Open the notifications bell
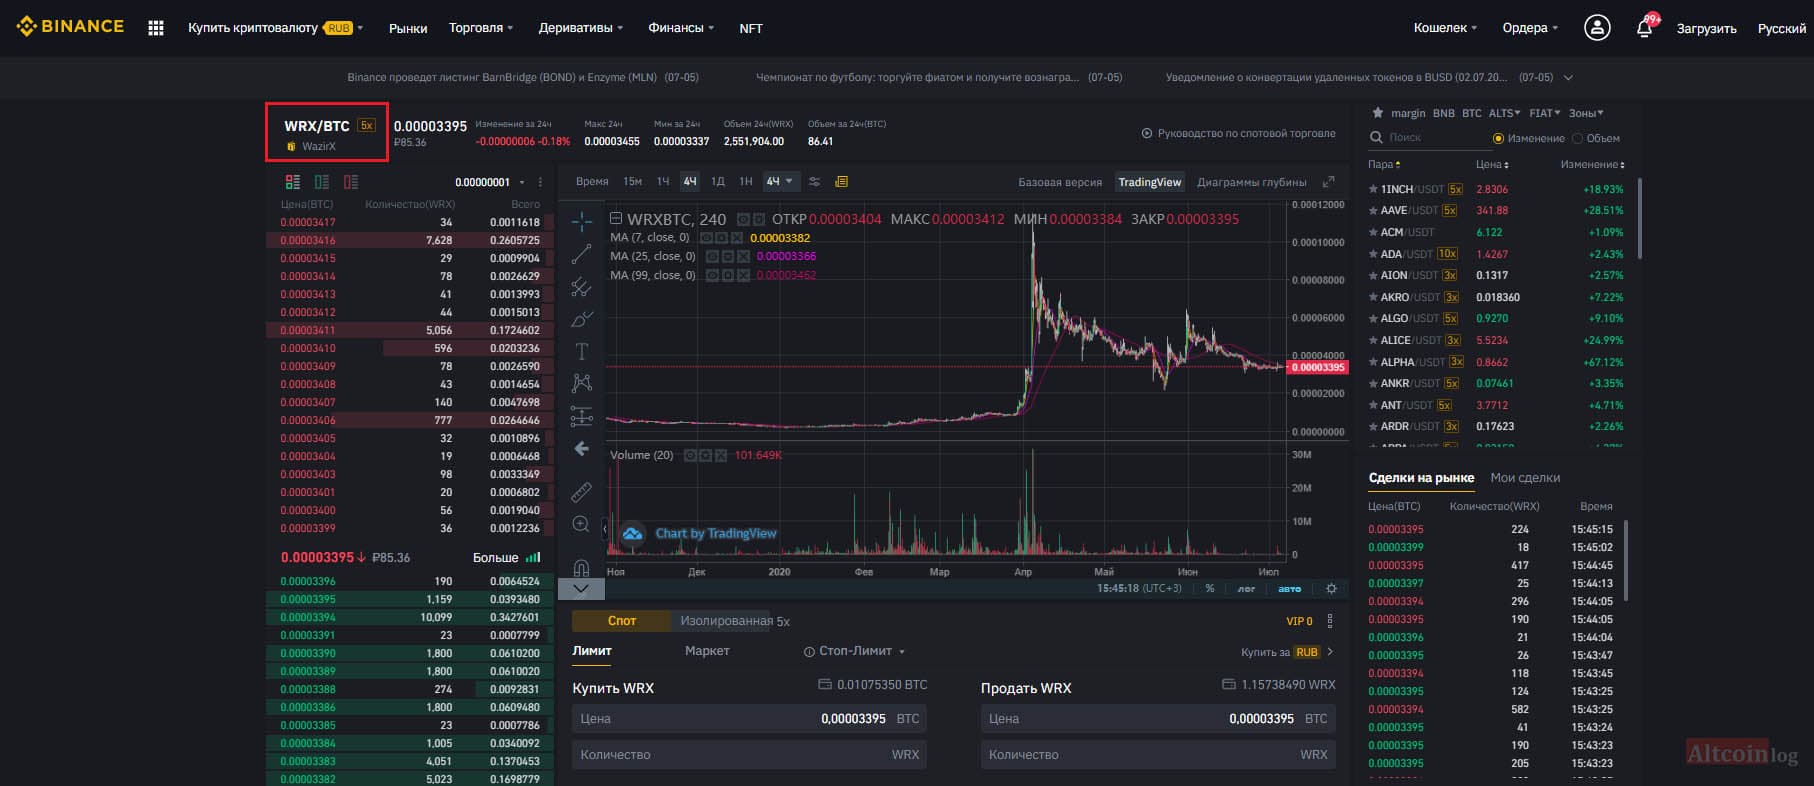Image resolution: width=1814 pixels, height=786 pixels. [1645, 27]
